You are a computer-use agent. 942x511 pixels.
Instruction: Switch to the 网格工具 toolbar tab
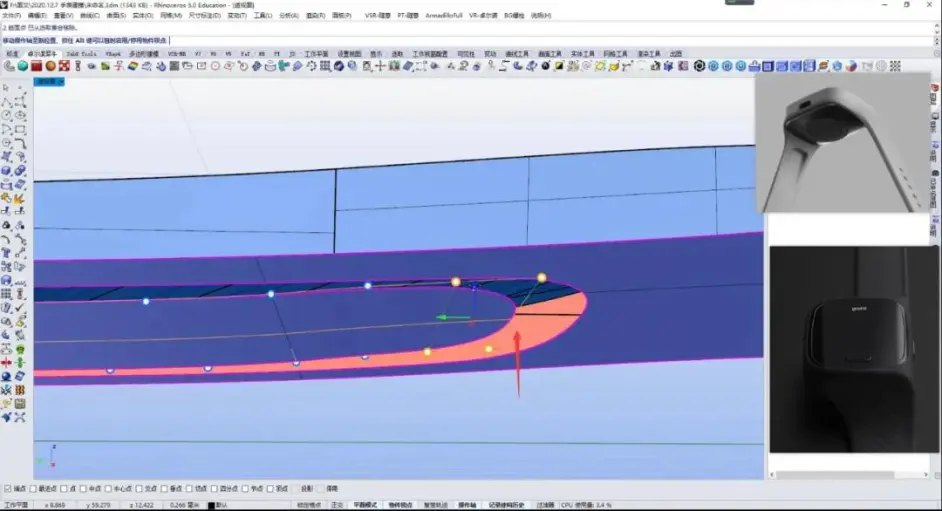coord(615,54)
